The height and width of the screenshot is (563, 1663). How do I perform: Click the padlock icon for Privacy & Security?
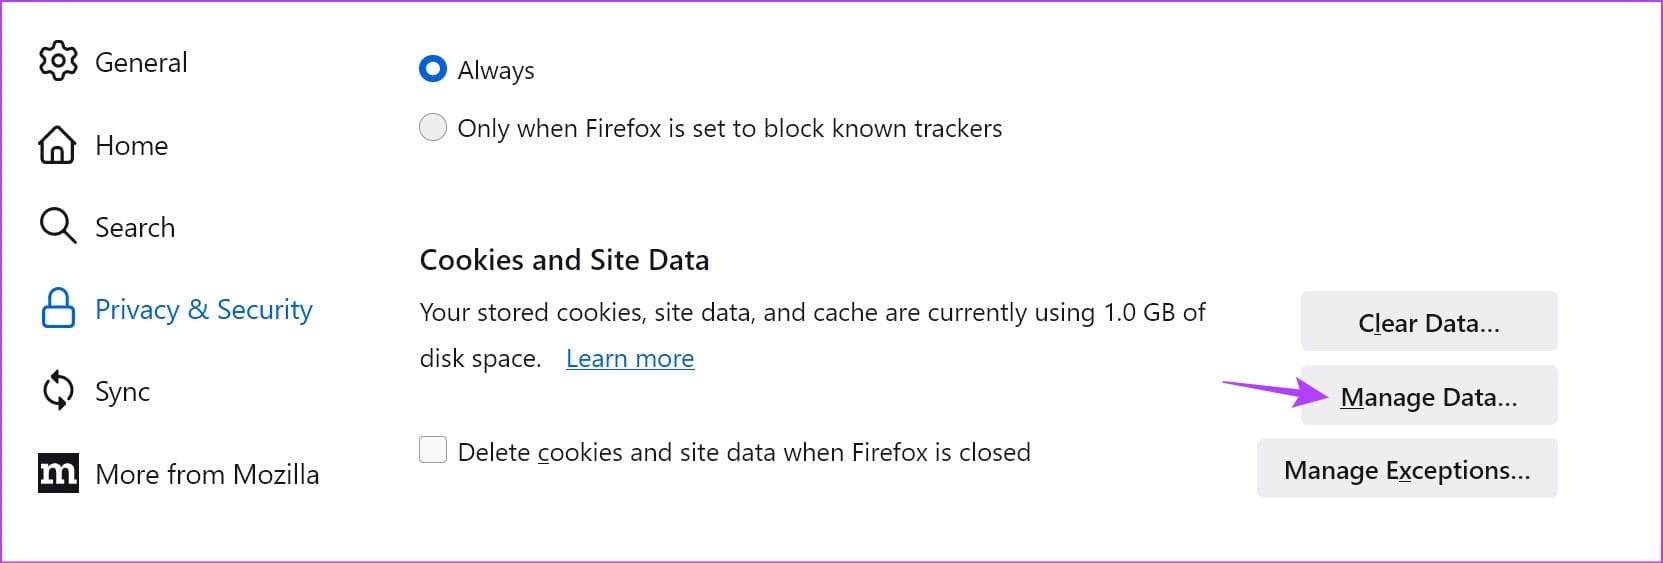(x=57, y=309)
